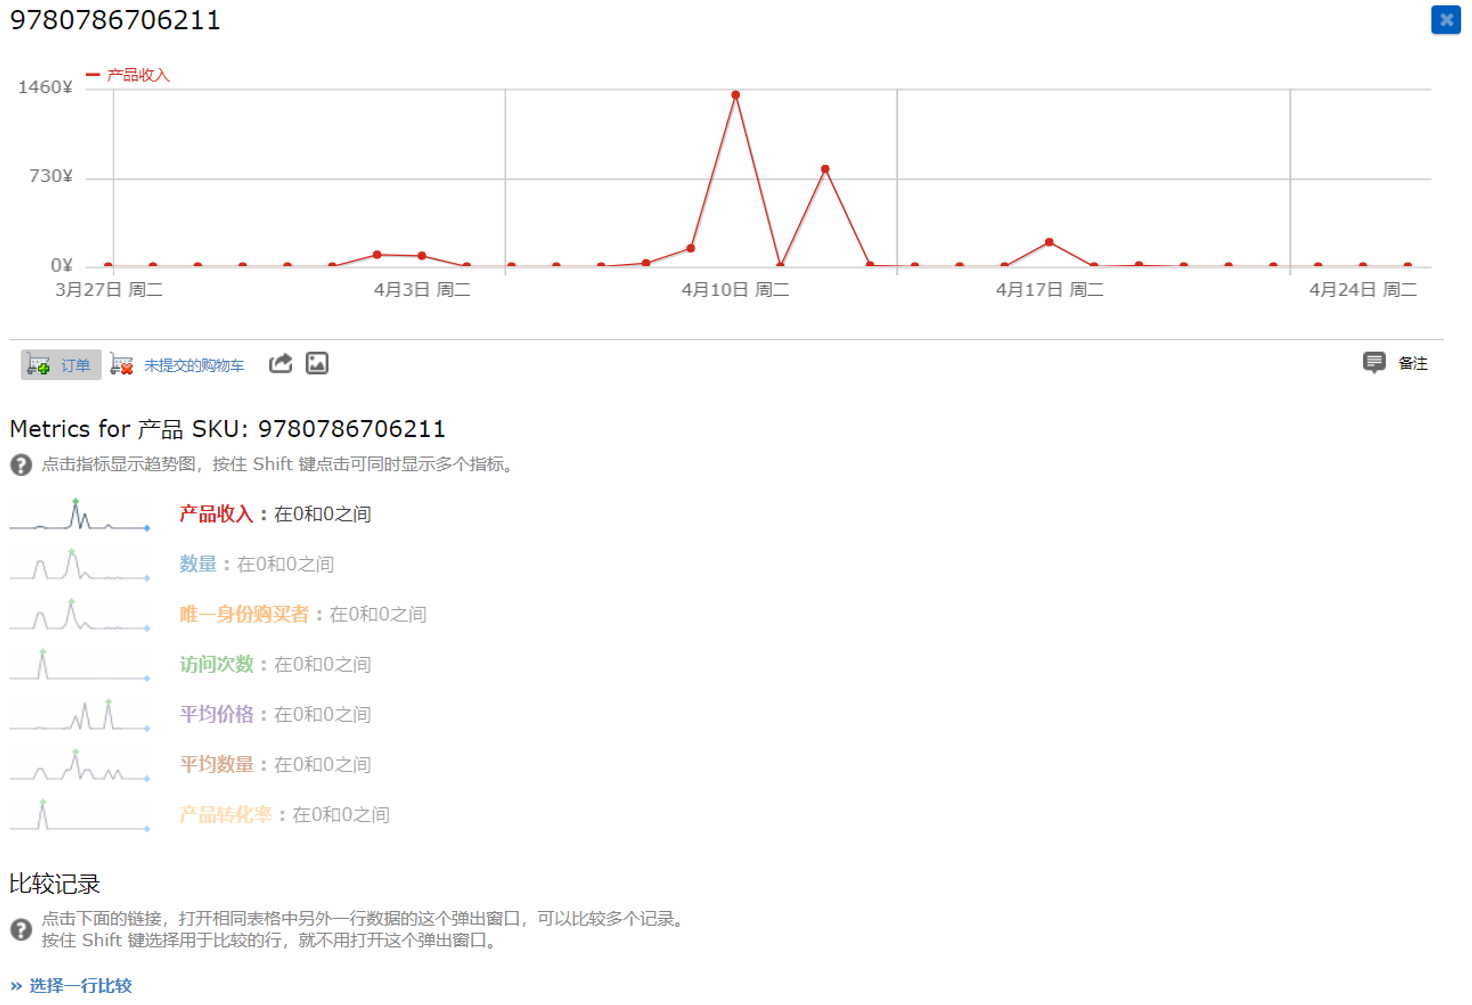Viewport: 1472px width, 1005px height.
Task: Close the popup with the blue X button
Action: coord(1445,20)
